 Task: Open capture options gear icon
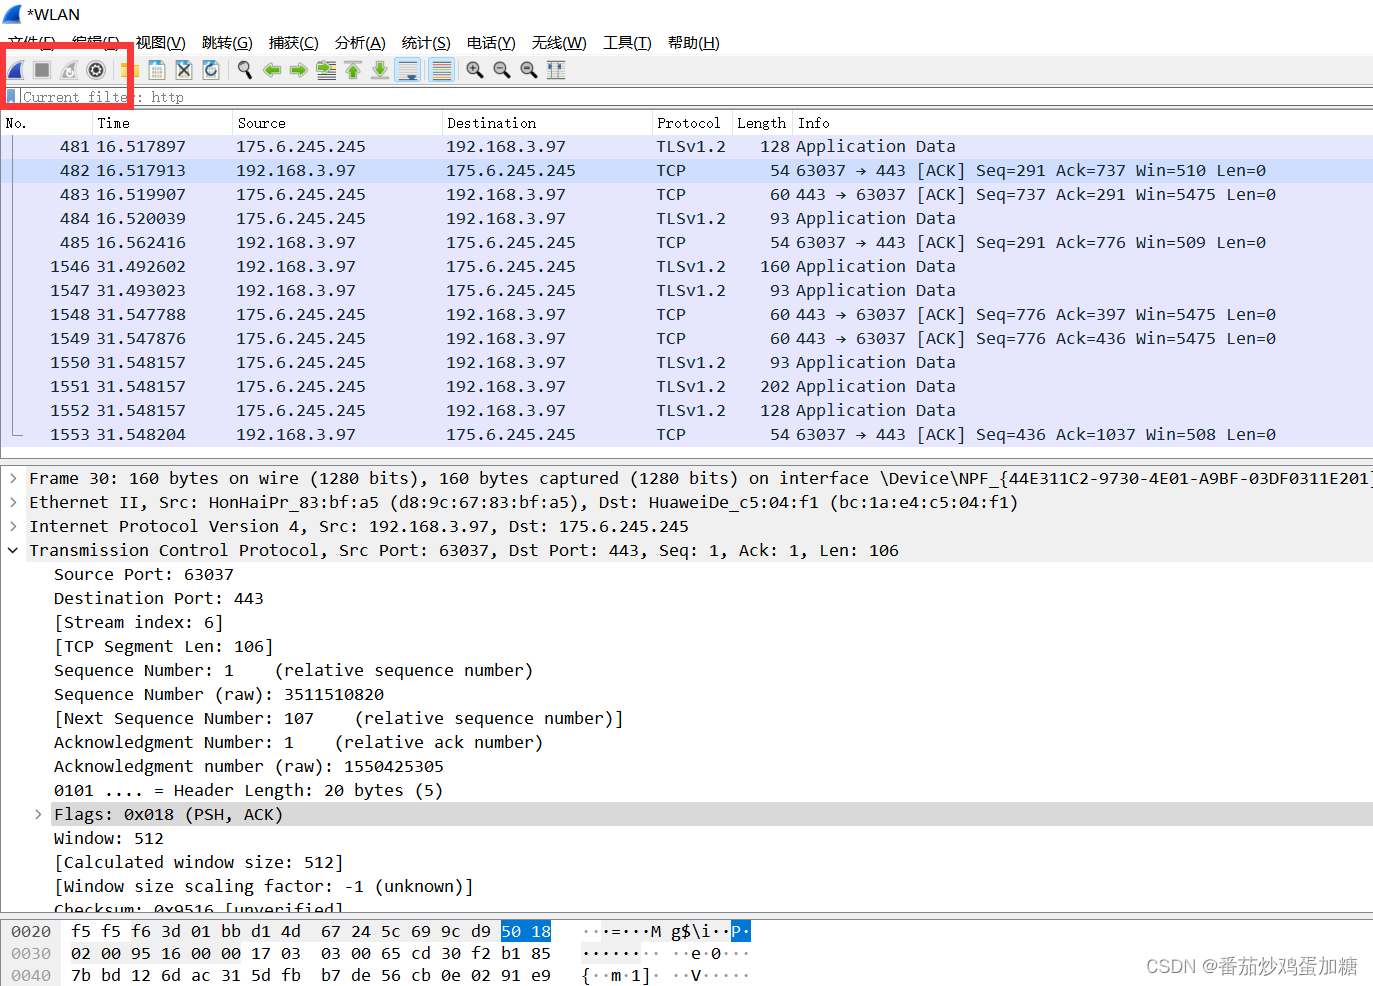[x=96, y=70]
